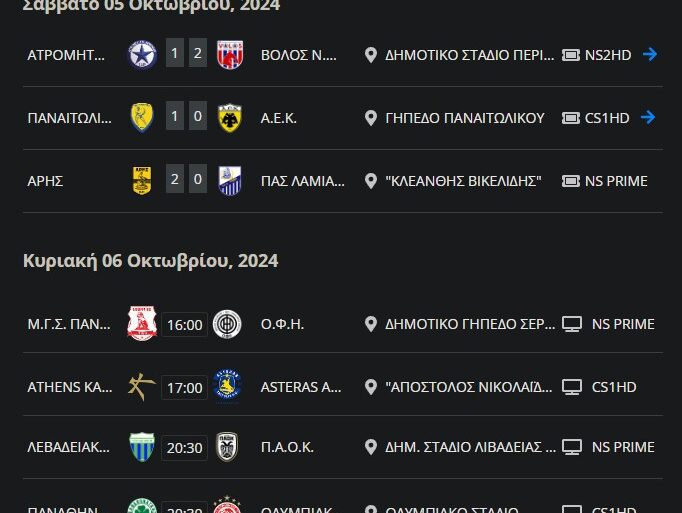Open Panaitolikos stadium location link
This screenshot has height=513, width=682.
click(464, 118)
